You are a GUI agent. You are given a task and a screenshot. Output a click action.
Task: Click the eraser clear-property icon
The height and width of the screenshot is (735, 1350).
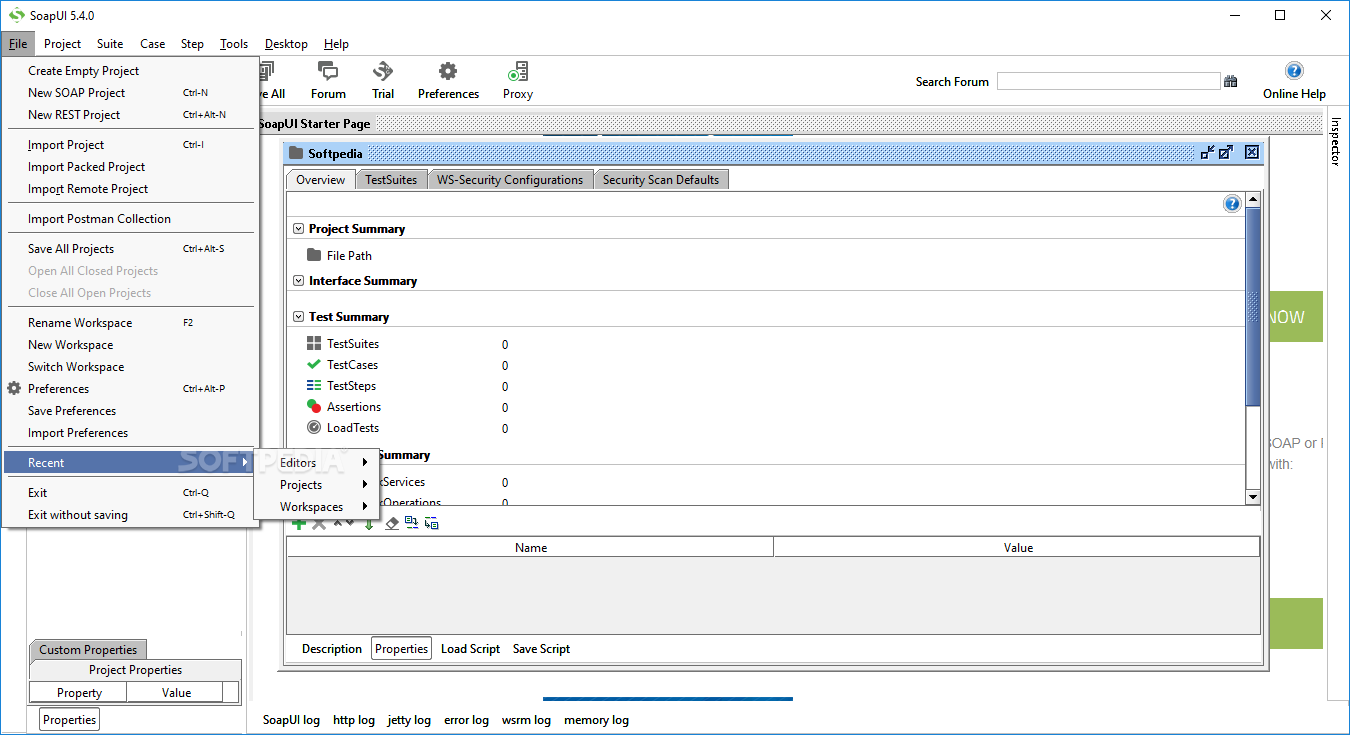coord(392,523)
